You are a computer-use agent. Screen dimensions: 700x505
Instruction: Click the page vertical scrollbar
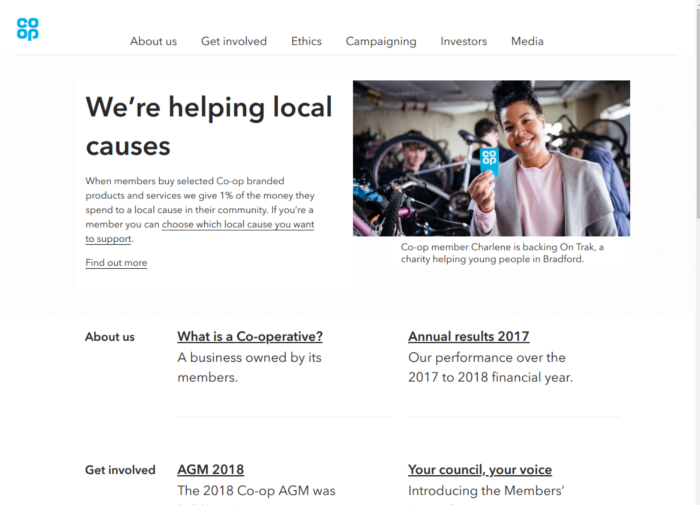tap(697, 252)
